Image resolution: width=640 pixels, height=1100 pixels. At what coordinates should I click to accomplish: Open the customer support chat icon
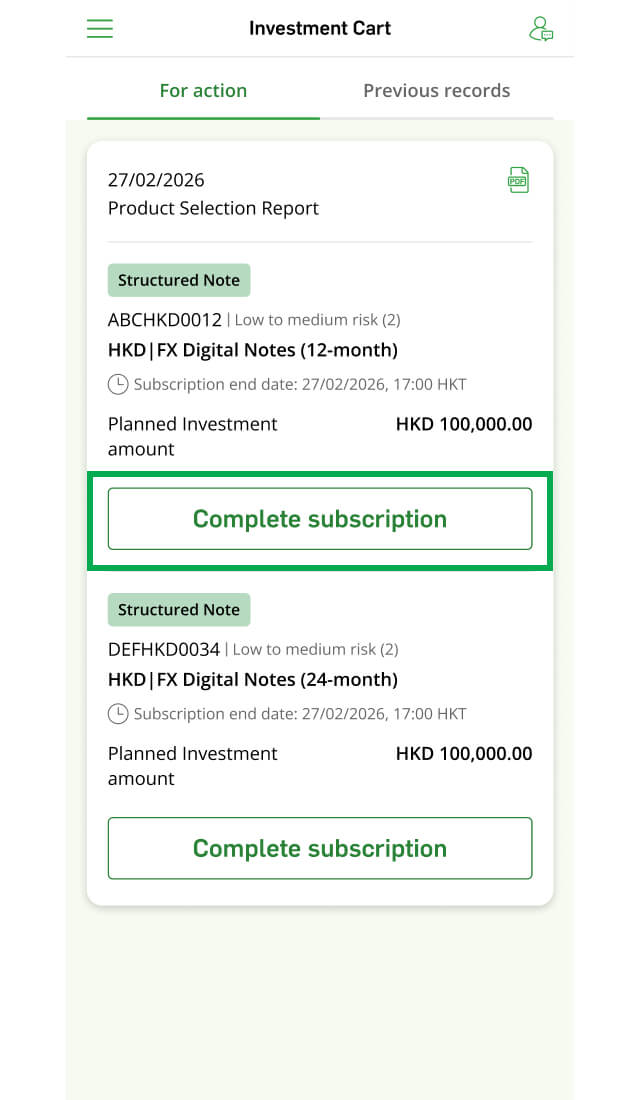click(541, 29)
